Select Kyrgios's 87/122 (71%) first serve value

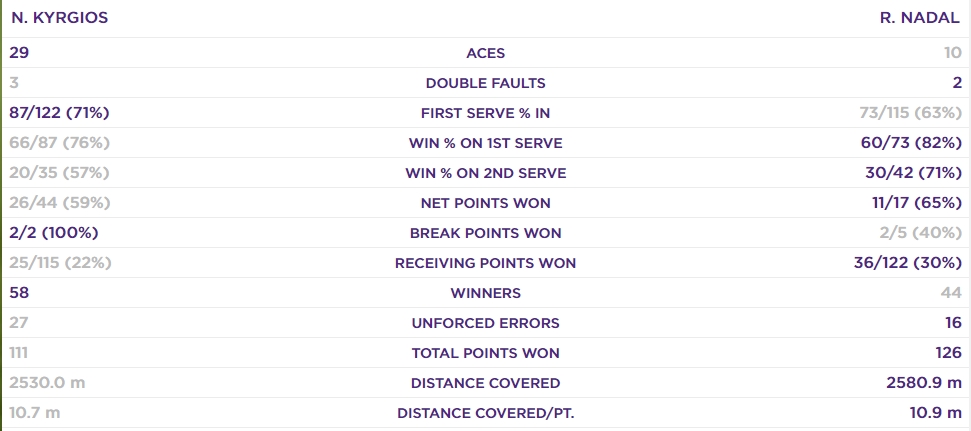pos(60,113)
